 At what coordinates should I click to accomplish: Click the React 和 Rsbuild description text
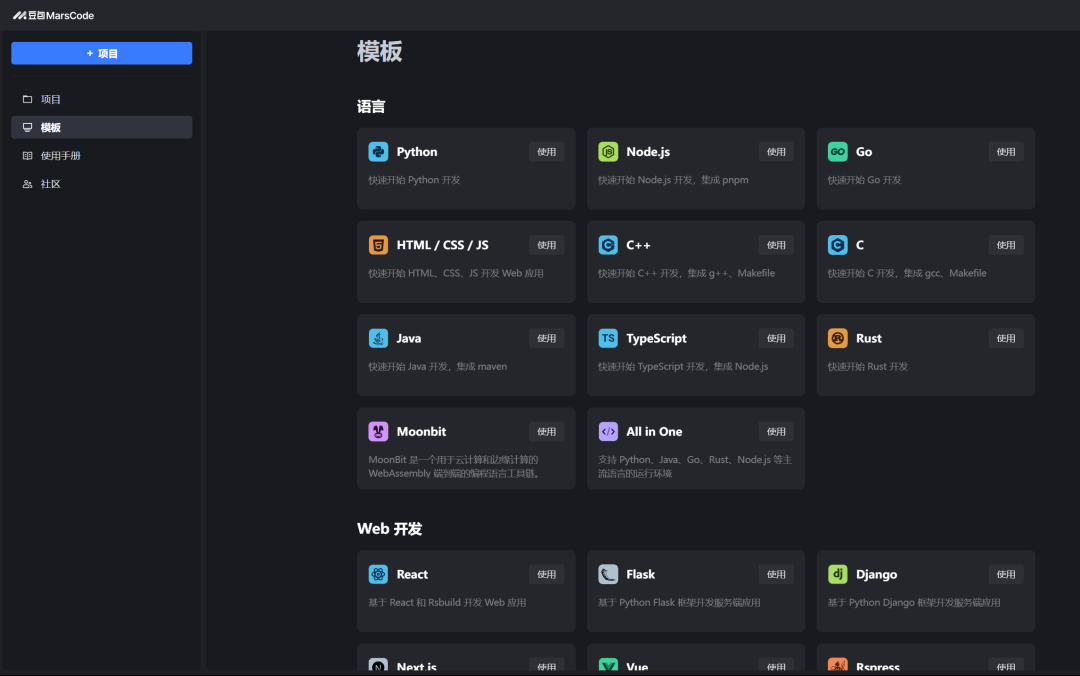pos(447,602)
